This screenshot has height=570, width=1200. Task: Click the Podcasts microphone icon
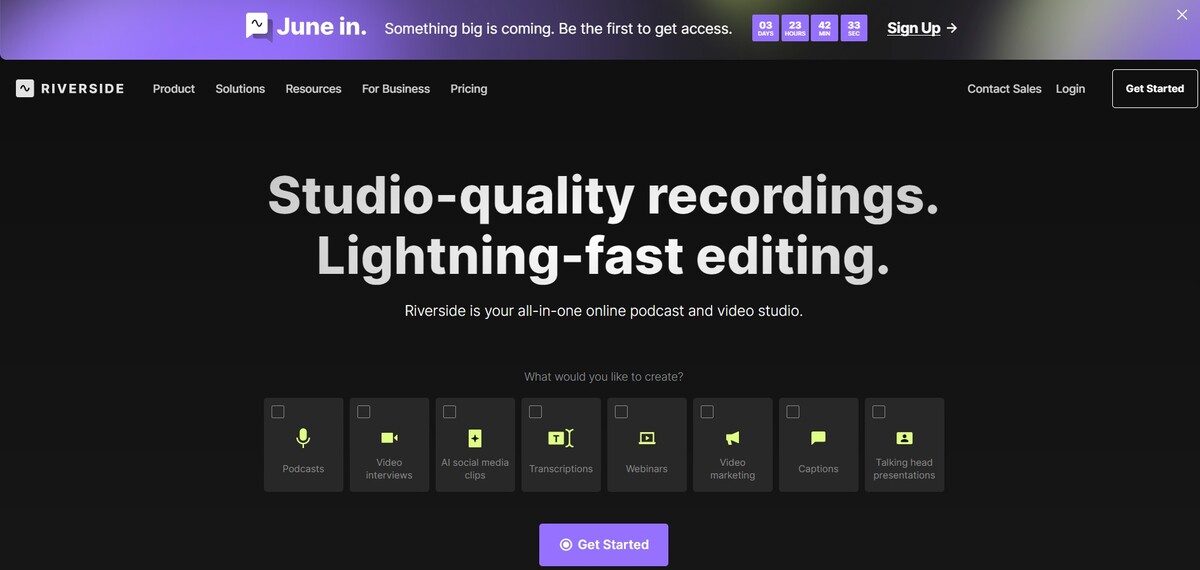(x=303, y=438)
